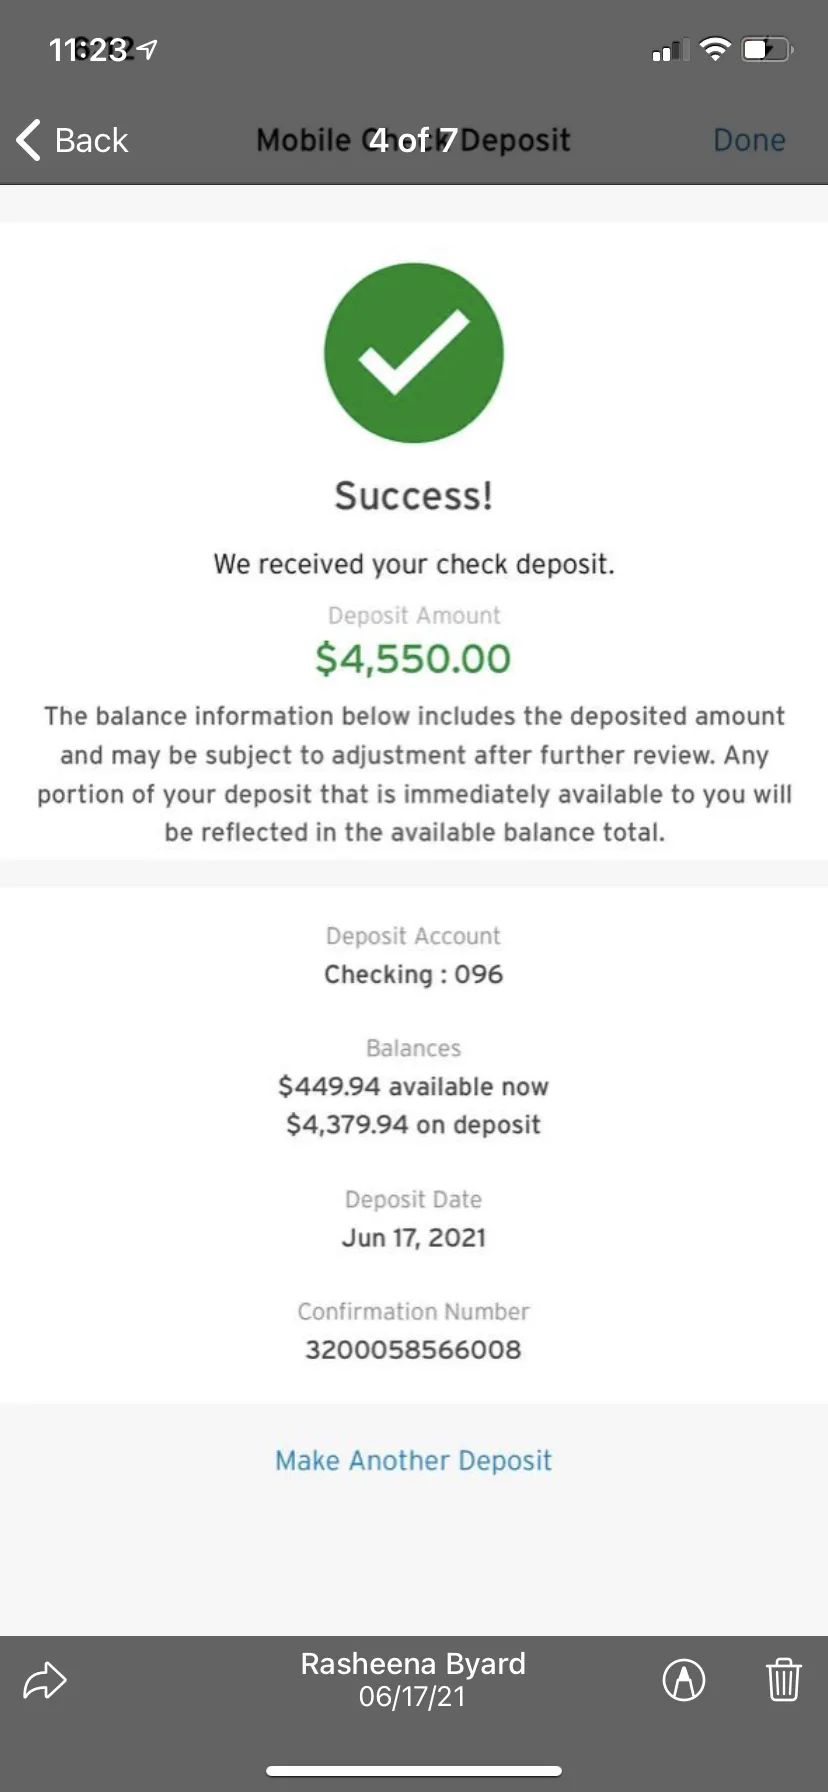Tap the green success checkmark circle

(414, 353)
